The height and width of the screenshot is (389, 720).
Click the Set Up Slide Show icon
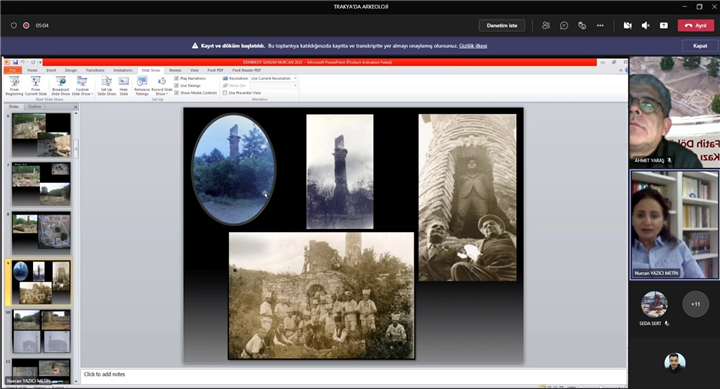[x=107, y=86]
